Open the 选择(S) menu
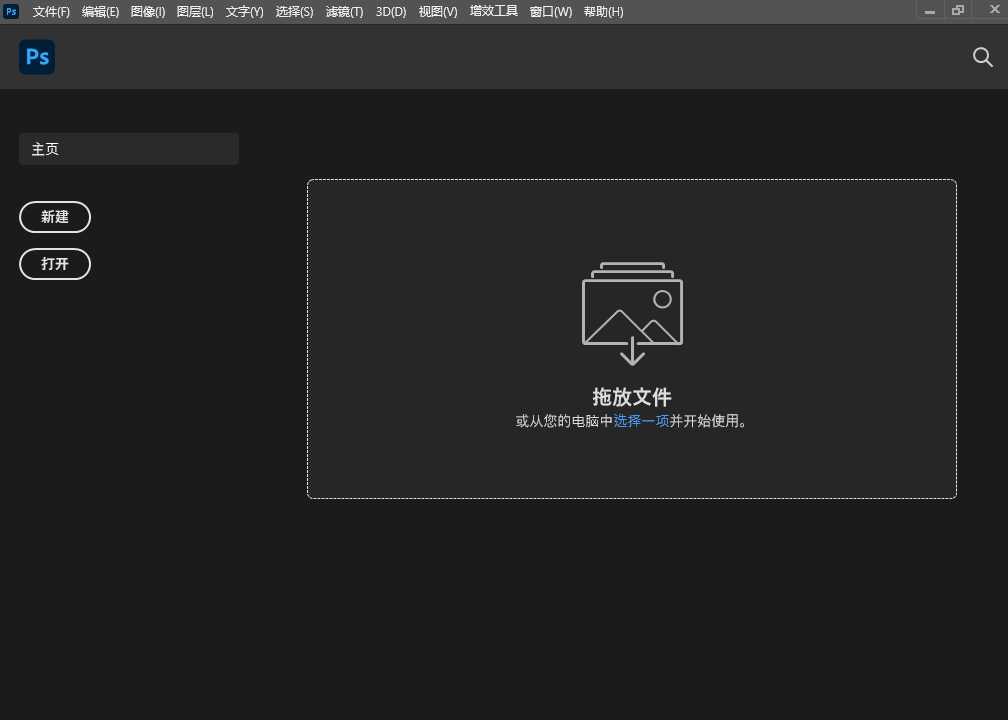 tap(294, 11)
